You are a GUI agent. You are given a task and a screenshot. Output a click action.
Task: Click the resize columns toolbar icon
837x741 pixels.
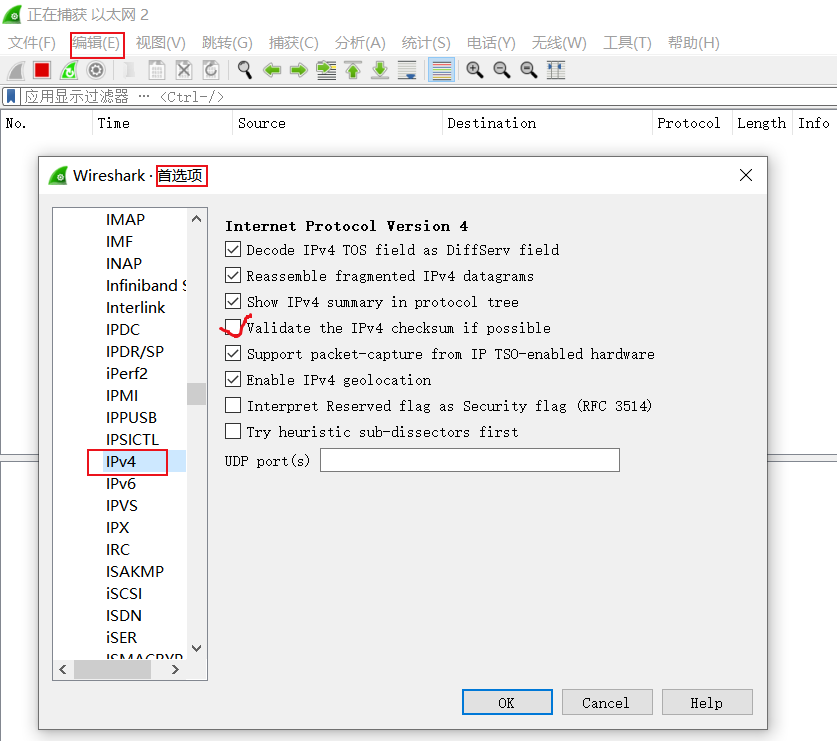[556, 70]
